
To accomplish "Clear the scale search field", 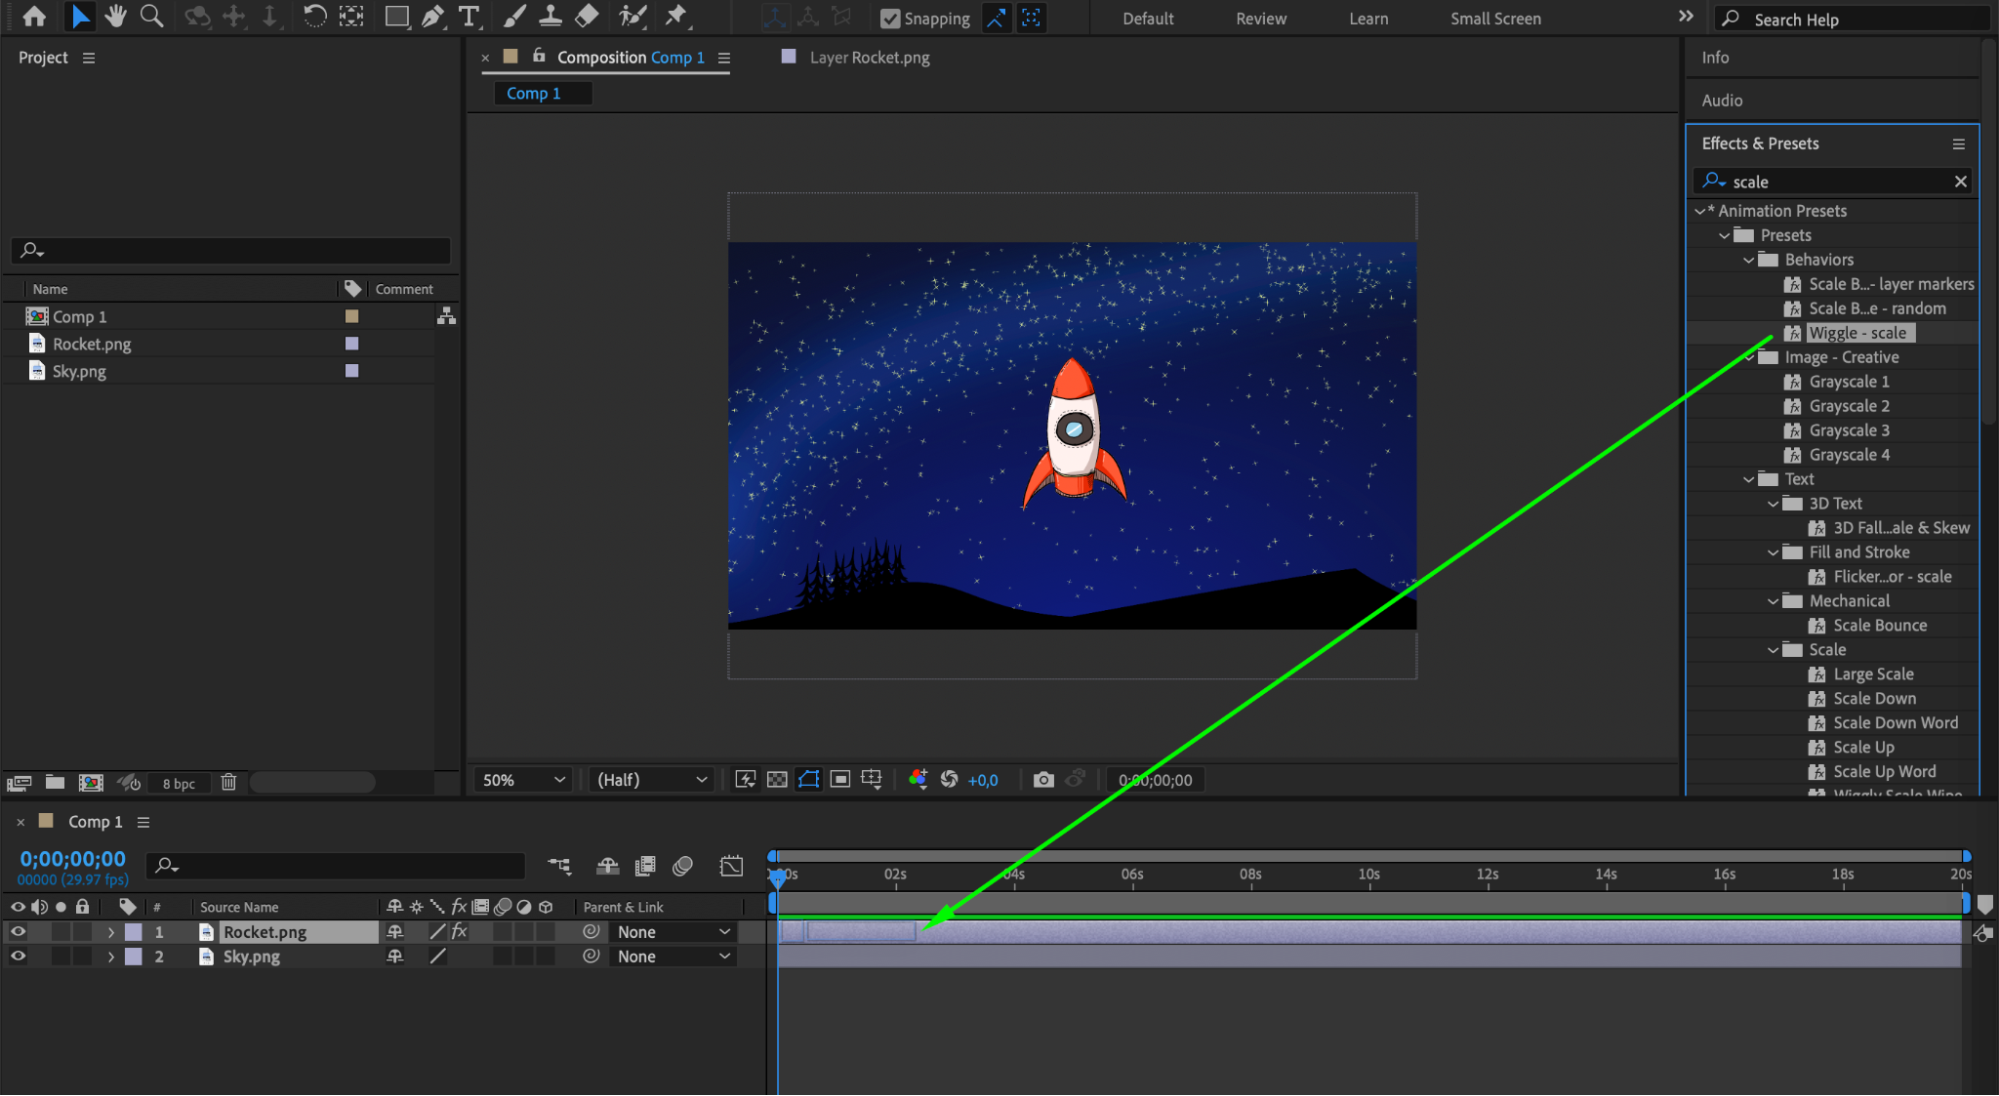I will coord(1960,181).
